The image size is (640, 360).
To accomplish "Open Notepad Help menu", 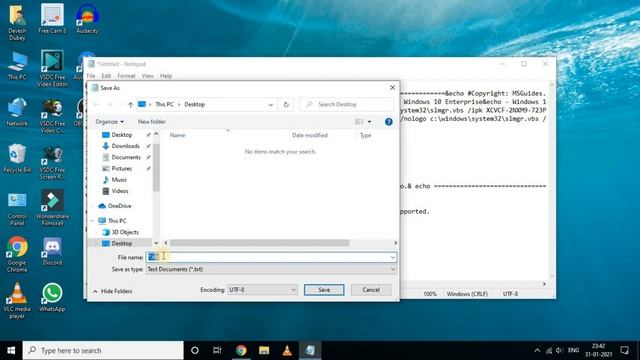I will (x=166, y=76).
